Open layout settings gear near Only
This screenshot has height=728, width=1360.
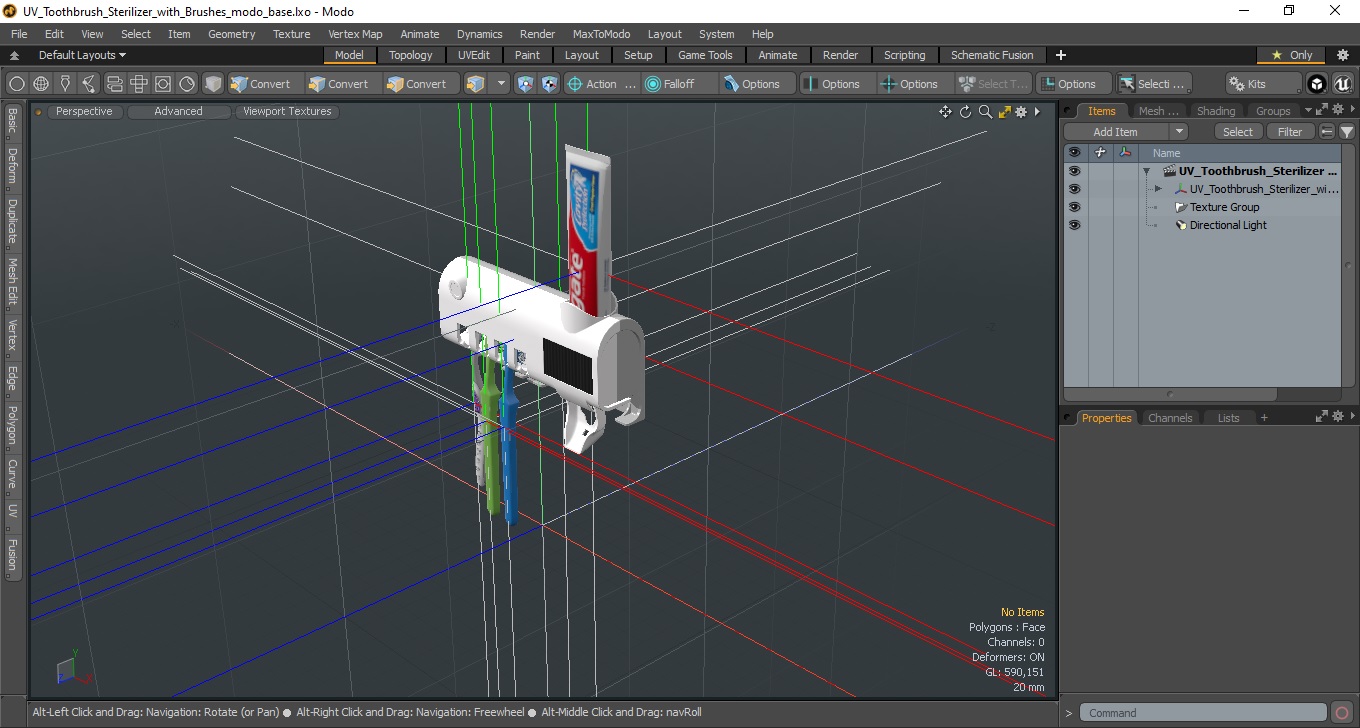[x=1343, y=55]
